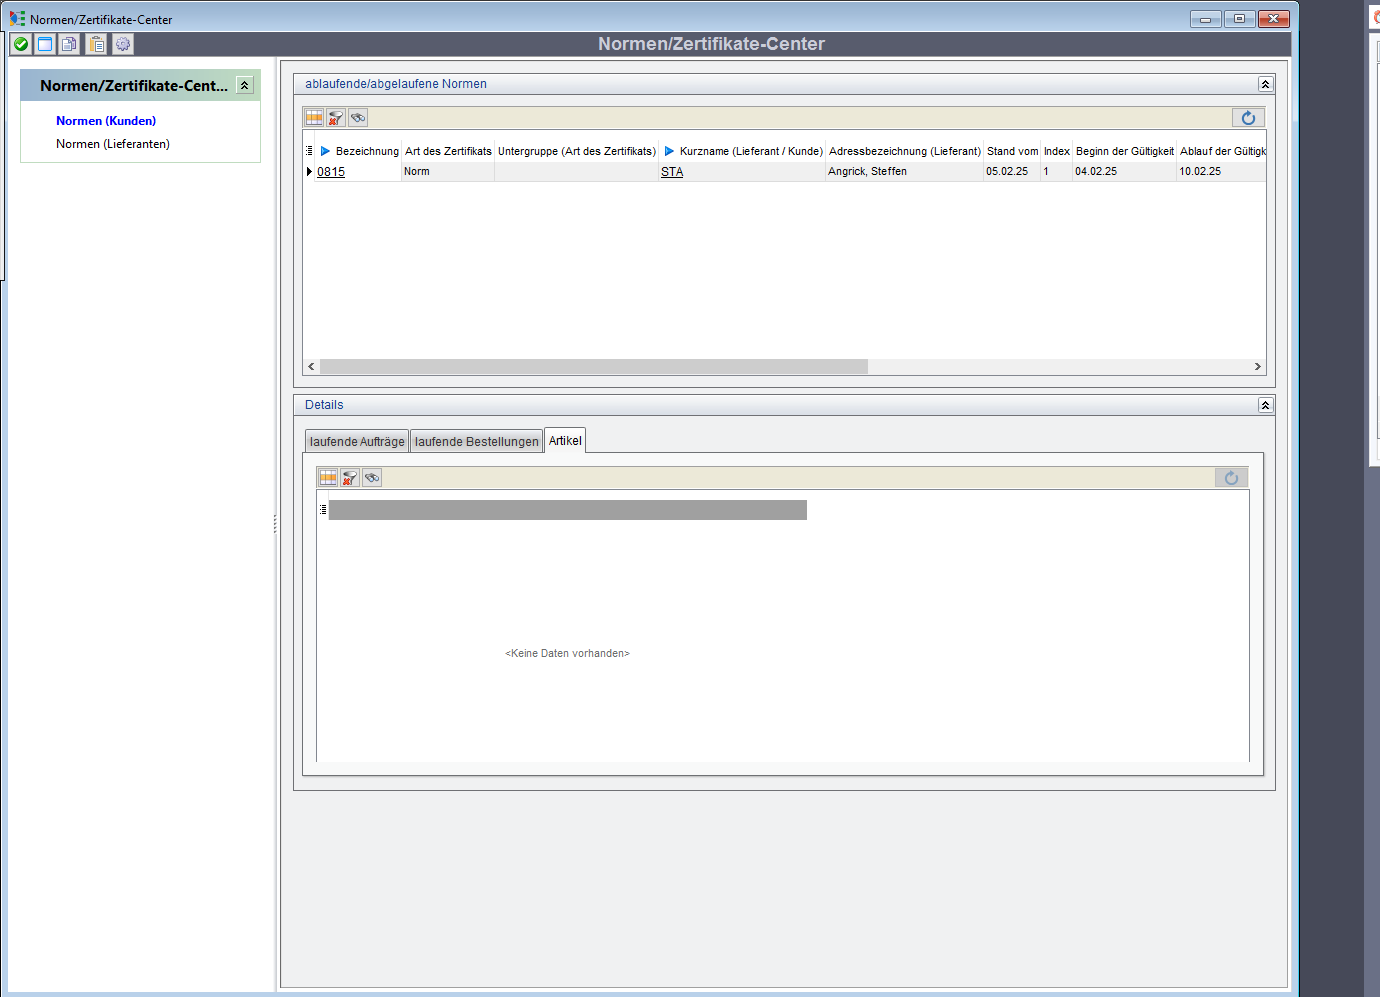Click the horizontal scrollbar of the Normen grid
Screen dimensions: 1380x997
point(594,367)
